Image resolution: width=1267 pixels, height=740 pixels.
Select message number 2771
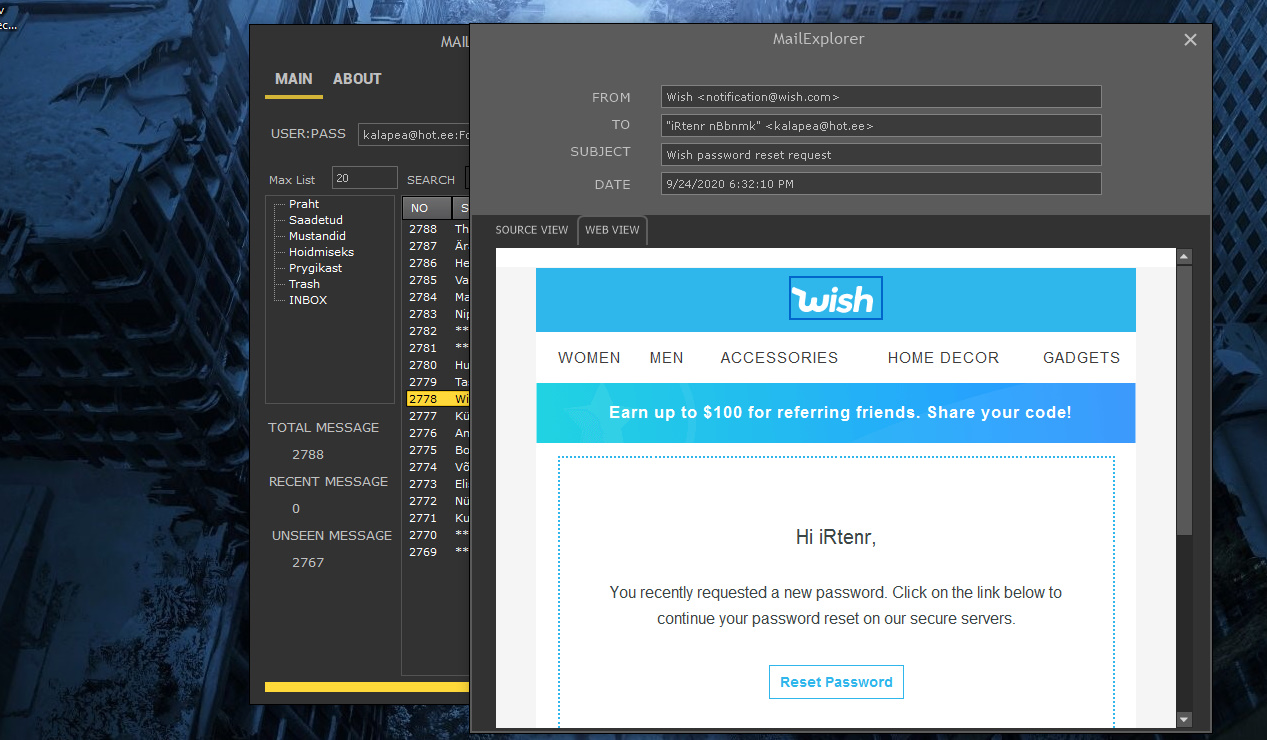click(437, 518)
